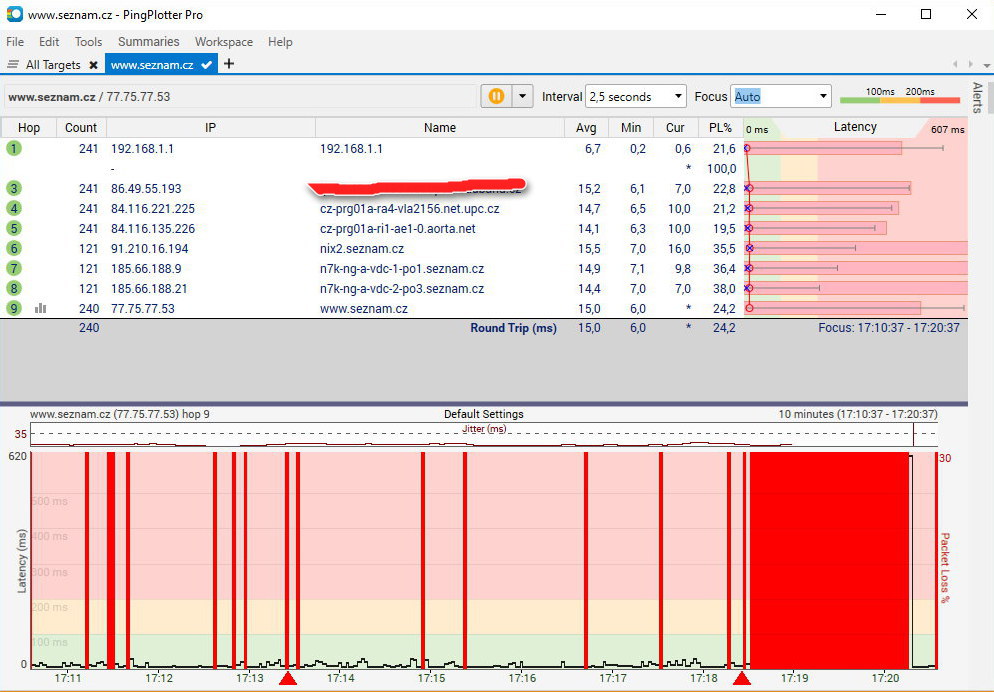Add a new target tab with plus icon
The width and height of the screenshot is (994, 692).
[229, 64]
